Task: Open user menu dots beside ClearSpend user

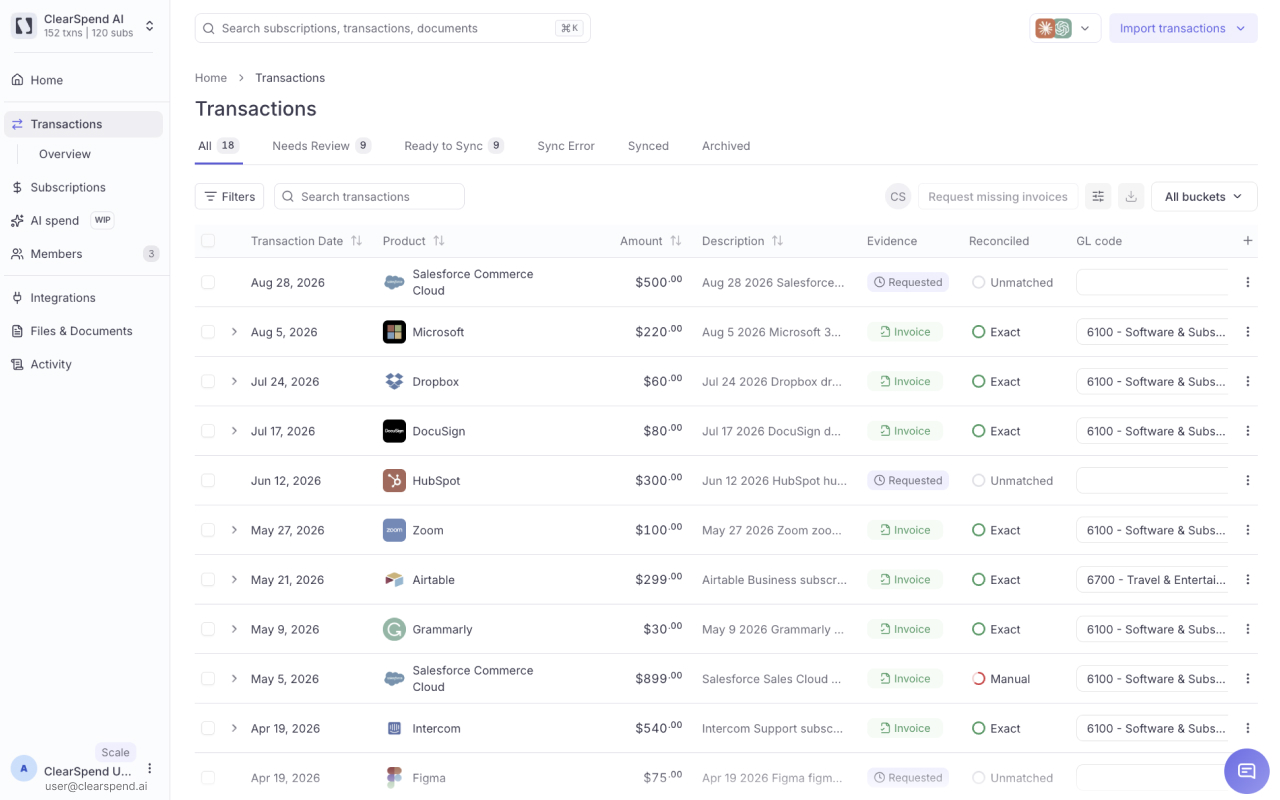Action: pyautogui.click(x=150, y=769)
